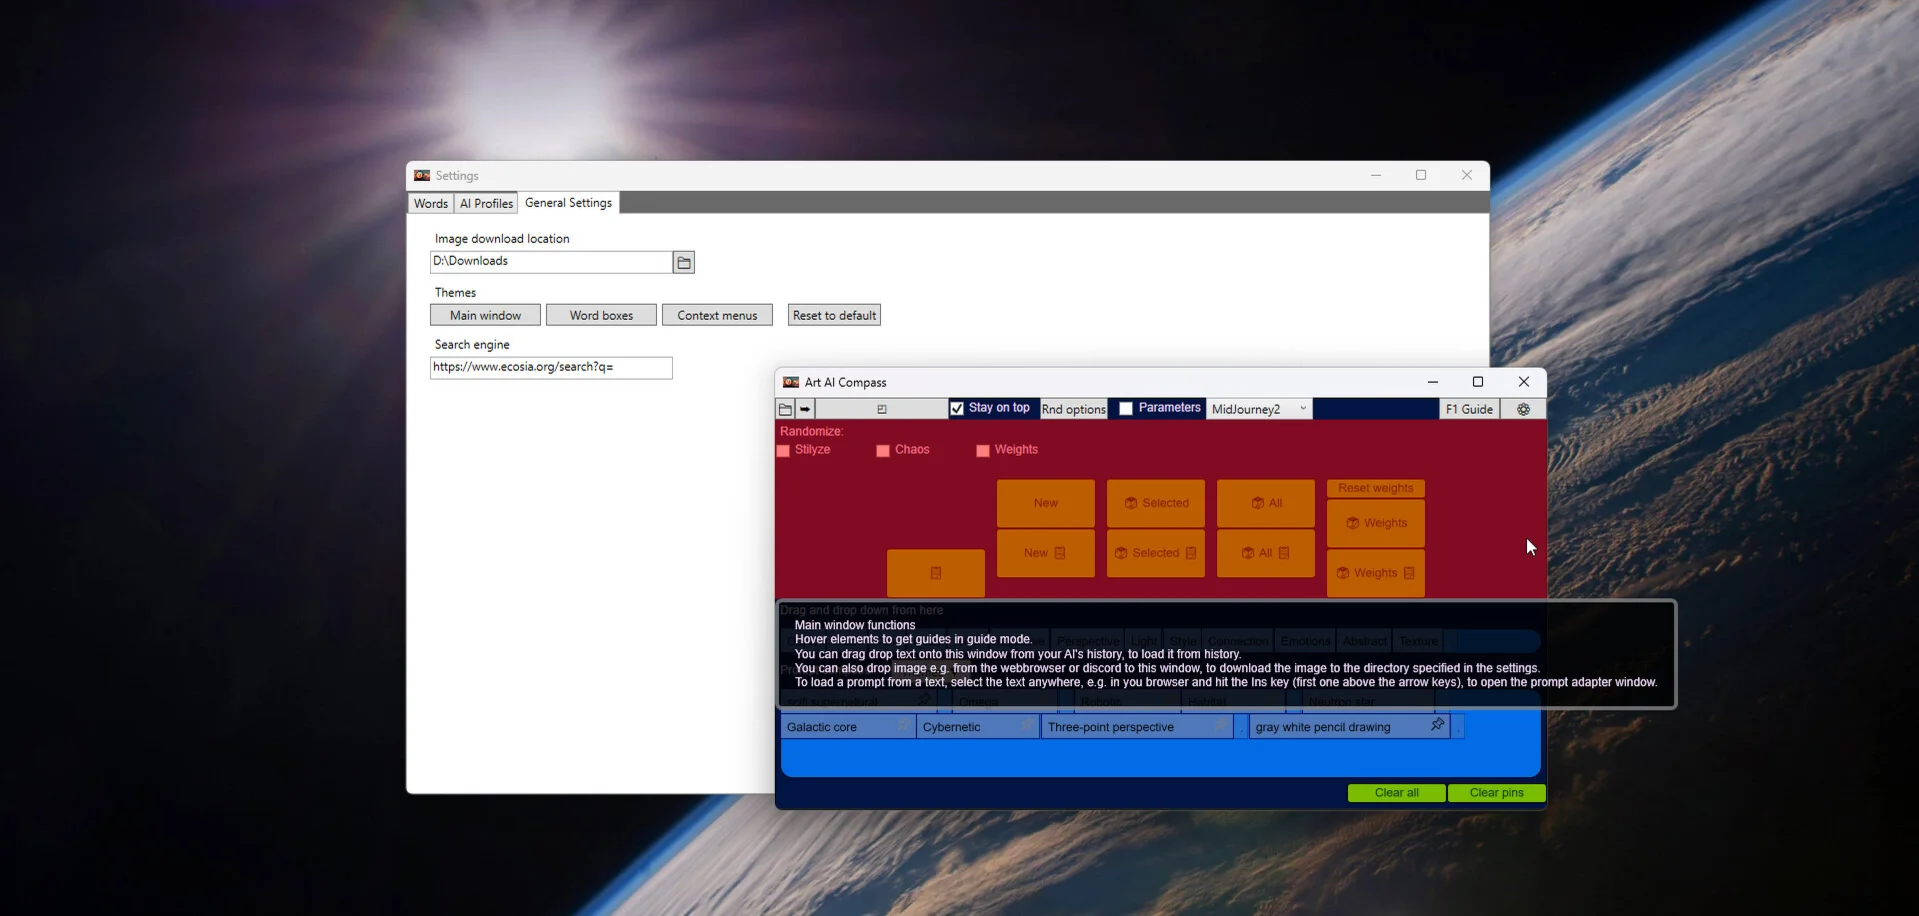Pin the Galactic core word box

tap(903, 726)
